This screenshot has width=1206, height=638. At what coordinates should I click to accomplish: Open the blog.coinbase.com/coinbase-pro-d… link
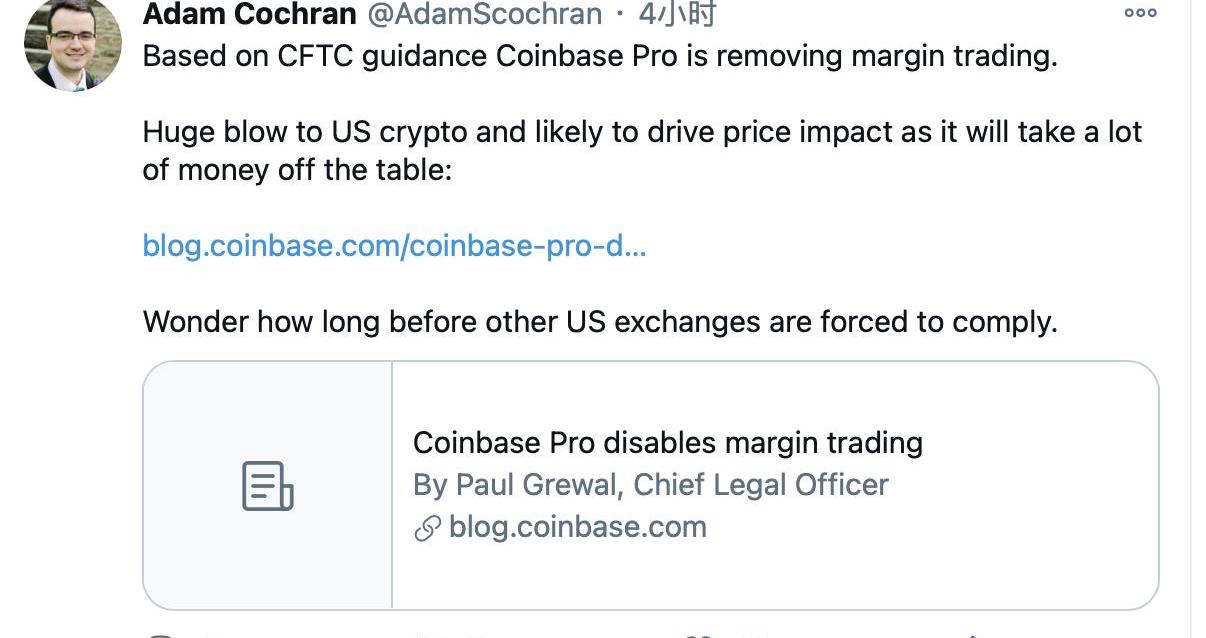click(394, 245)
